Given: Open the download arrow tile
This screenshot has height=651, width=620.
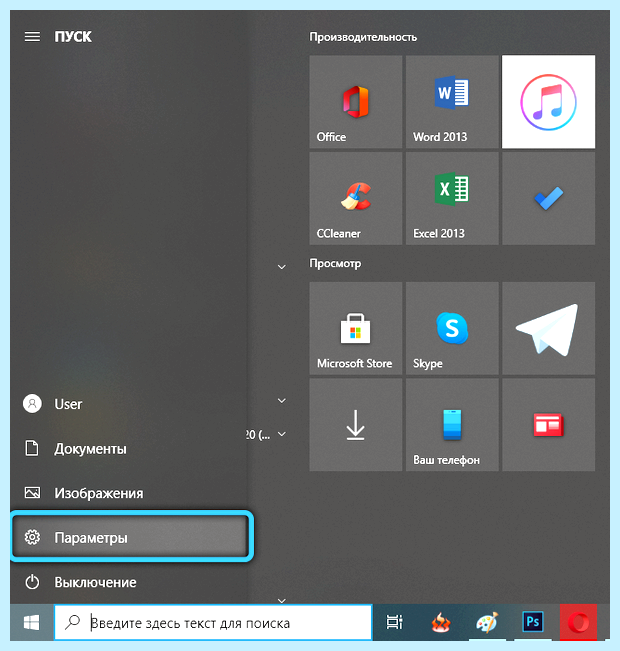Looking at the screenshot, I should click(355, 425).
